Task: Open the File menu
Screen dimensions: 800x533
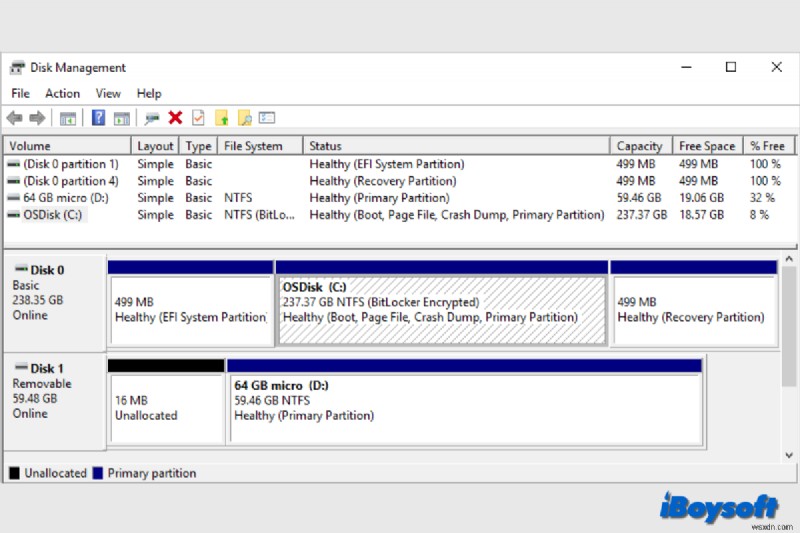Action: pos(20,93)
